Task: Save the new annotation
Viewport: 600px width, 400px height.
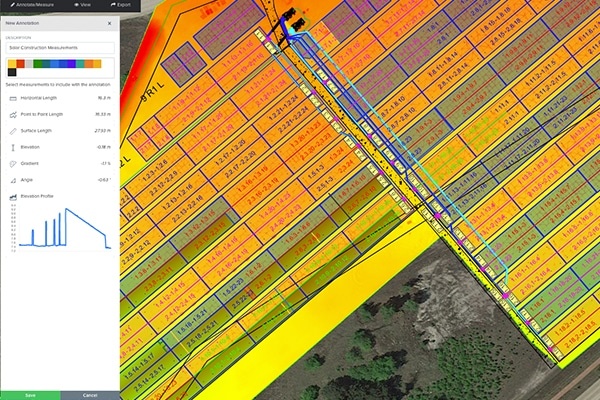Action: tap(30, 395)
